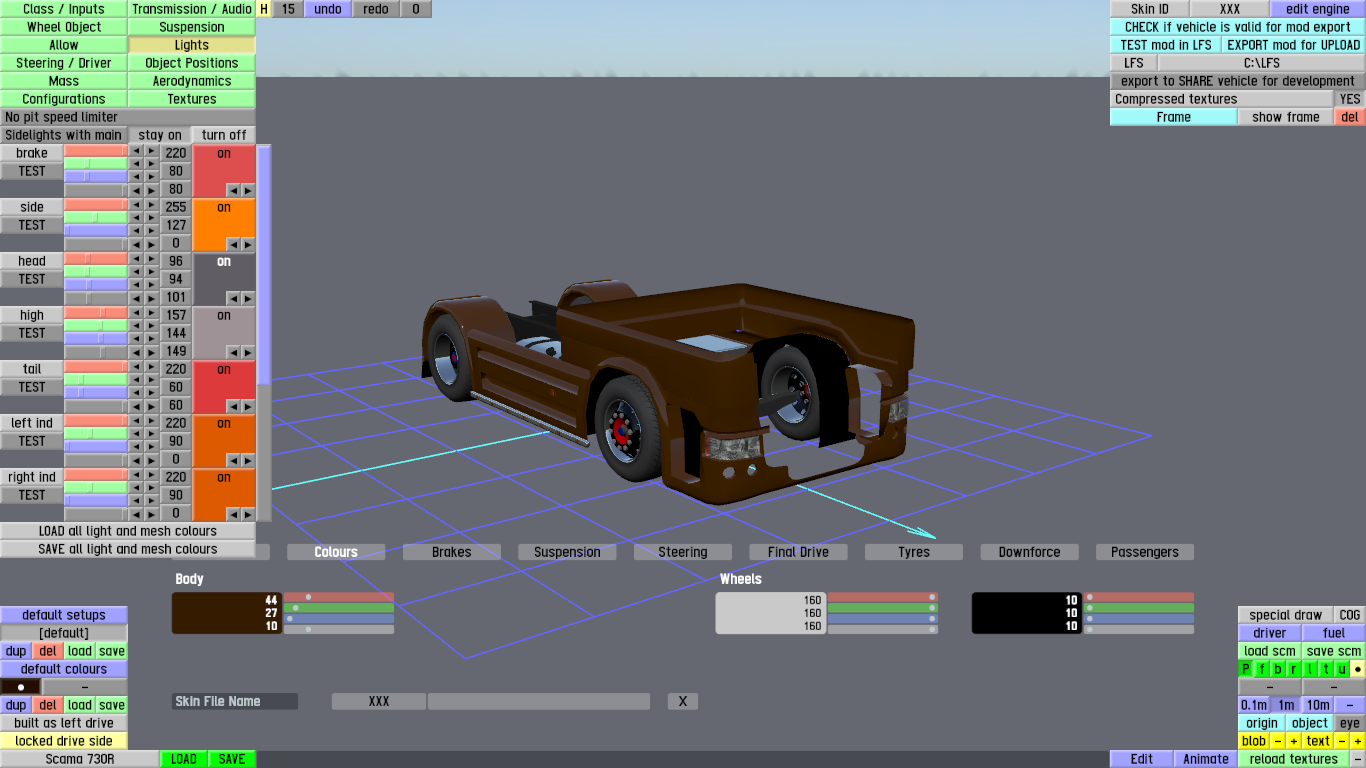
Task: Click LOAD all light and mesh colours
Action: (128, 531)
